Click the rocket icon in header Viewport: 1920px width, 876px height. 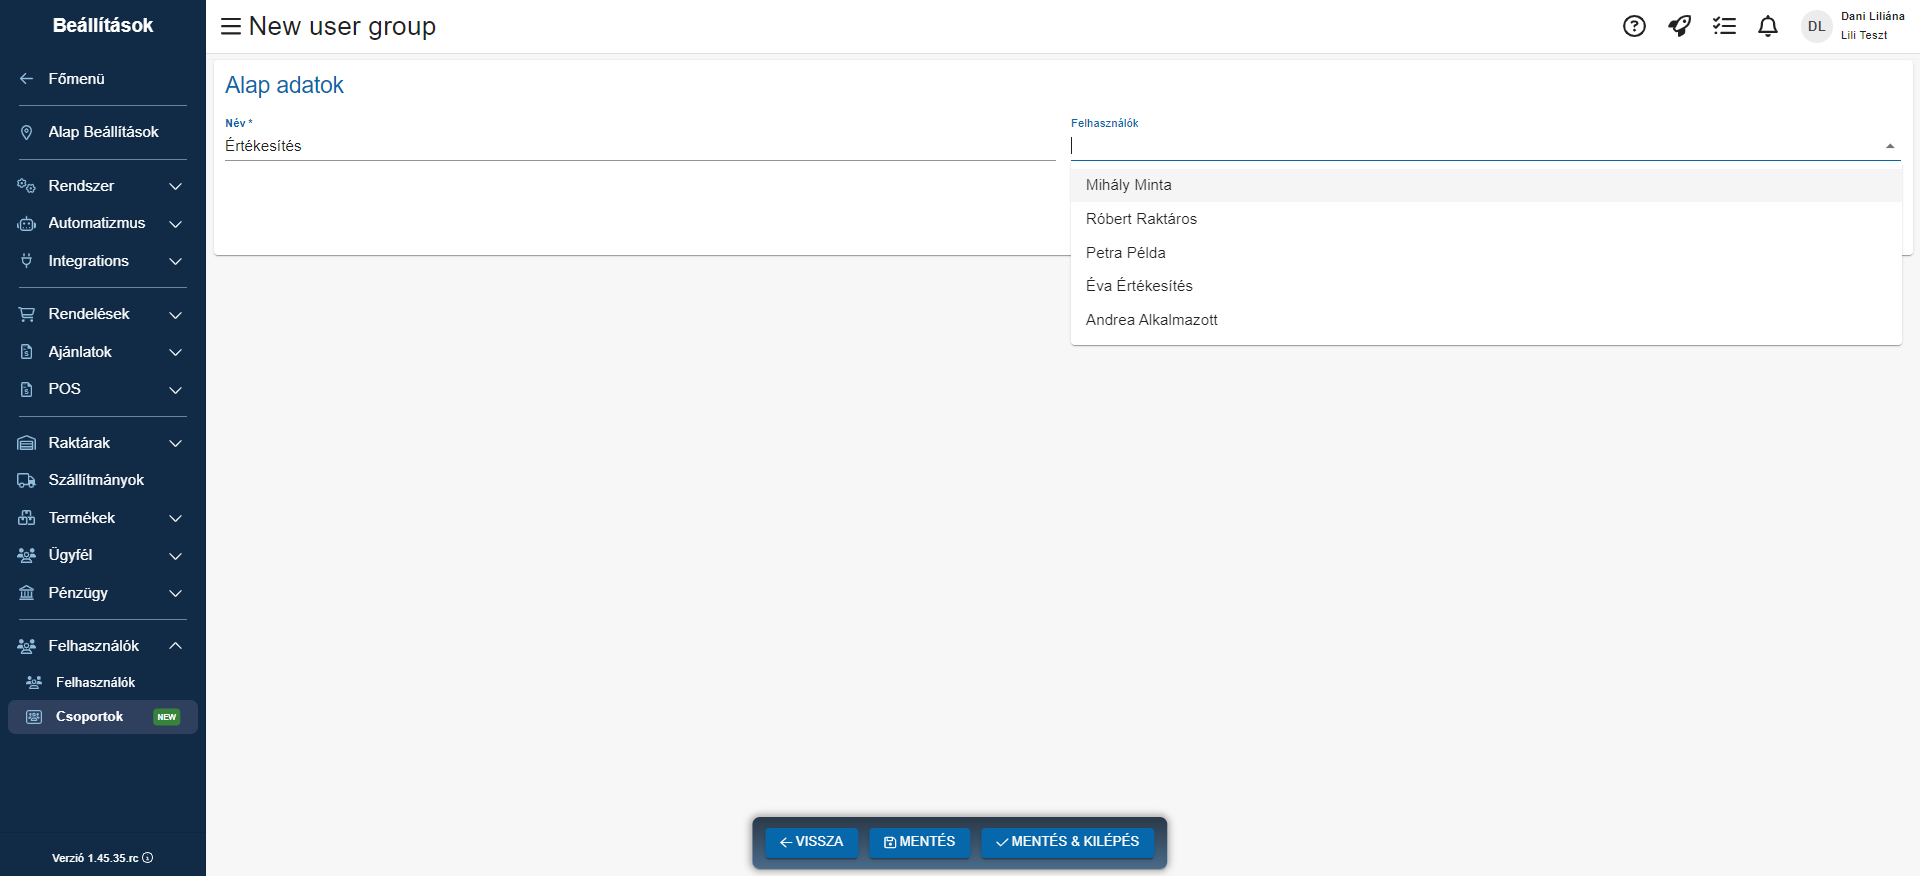click(x=1679, y=26)
